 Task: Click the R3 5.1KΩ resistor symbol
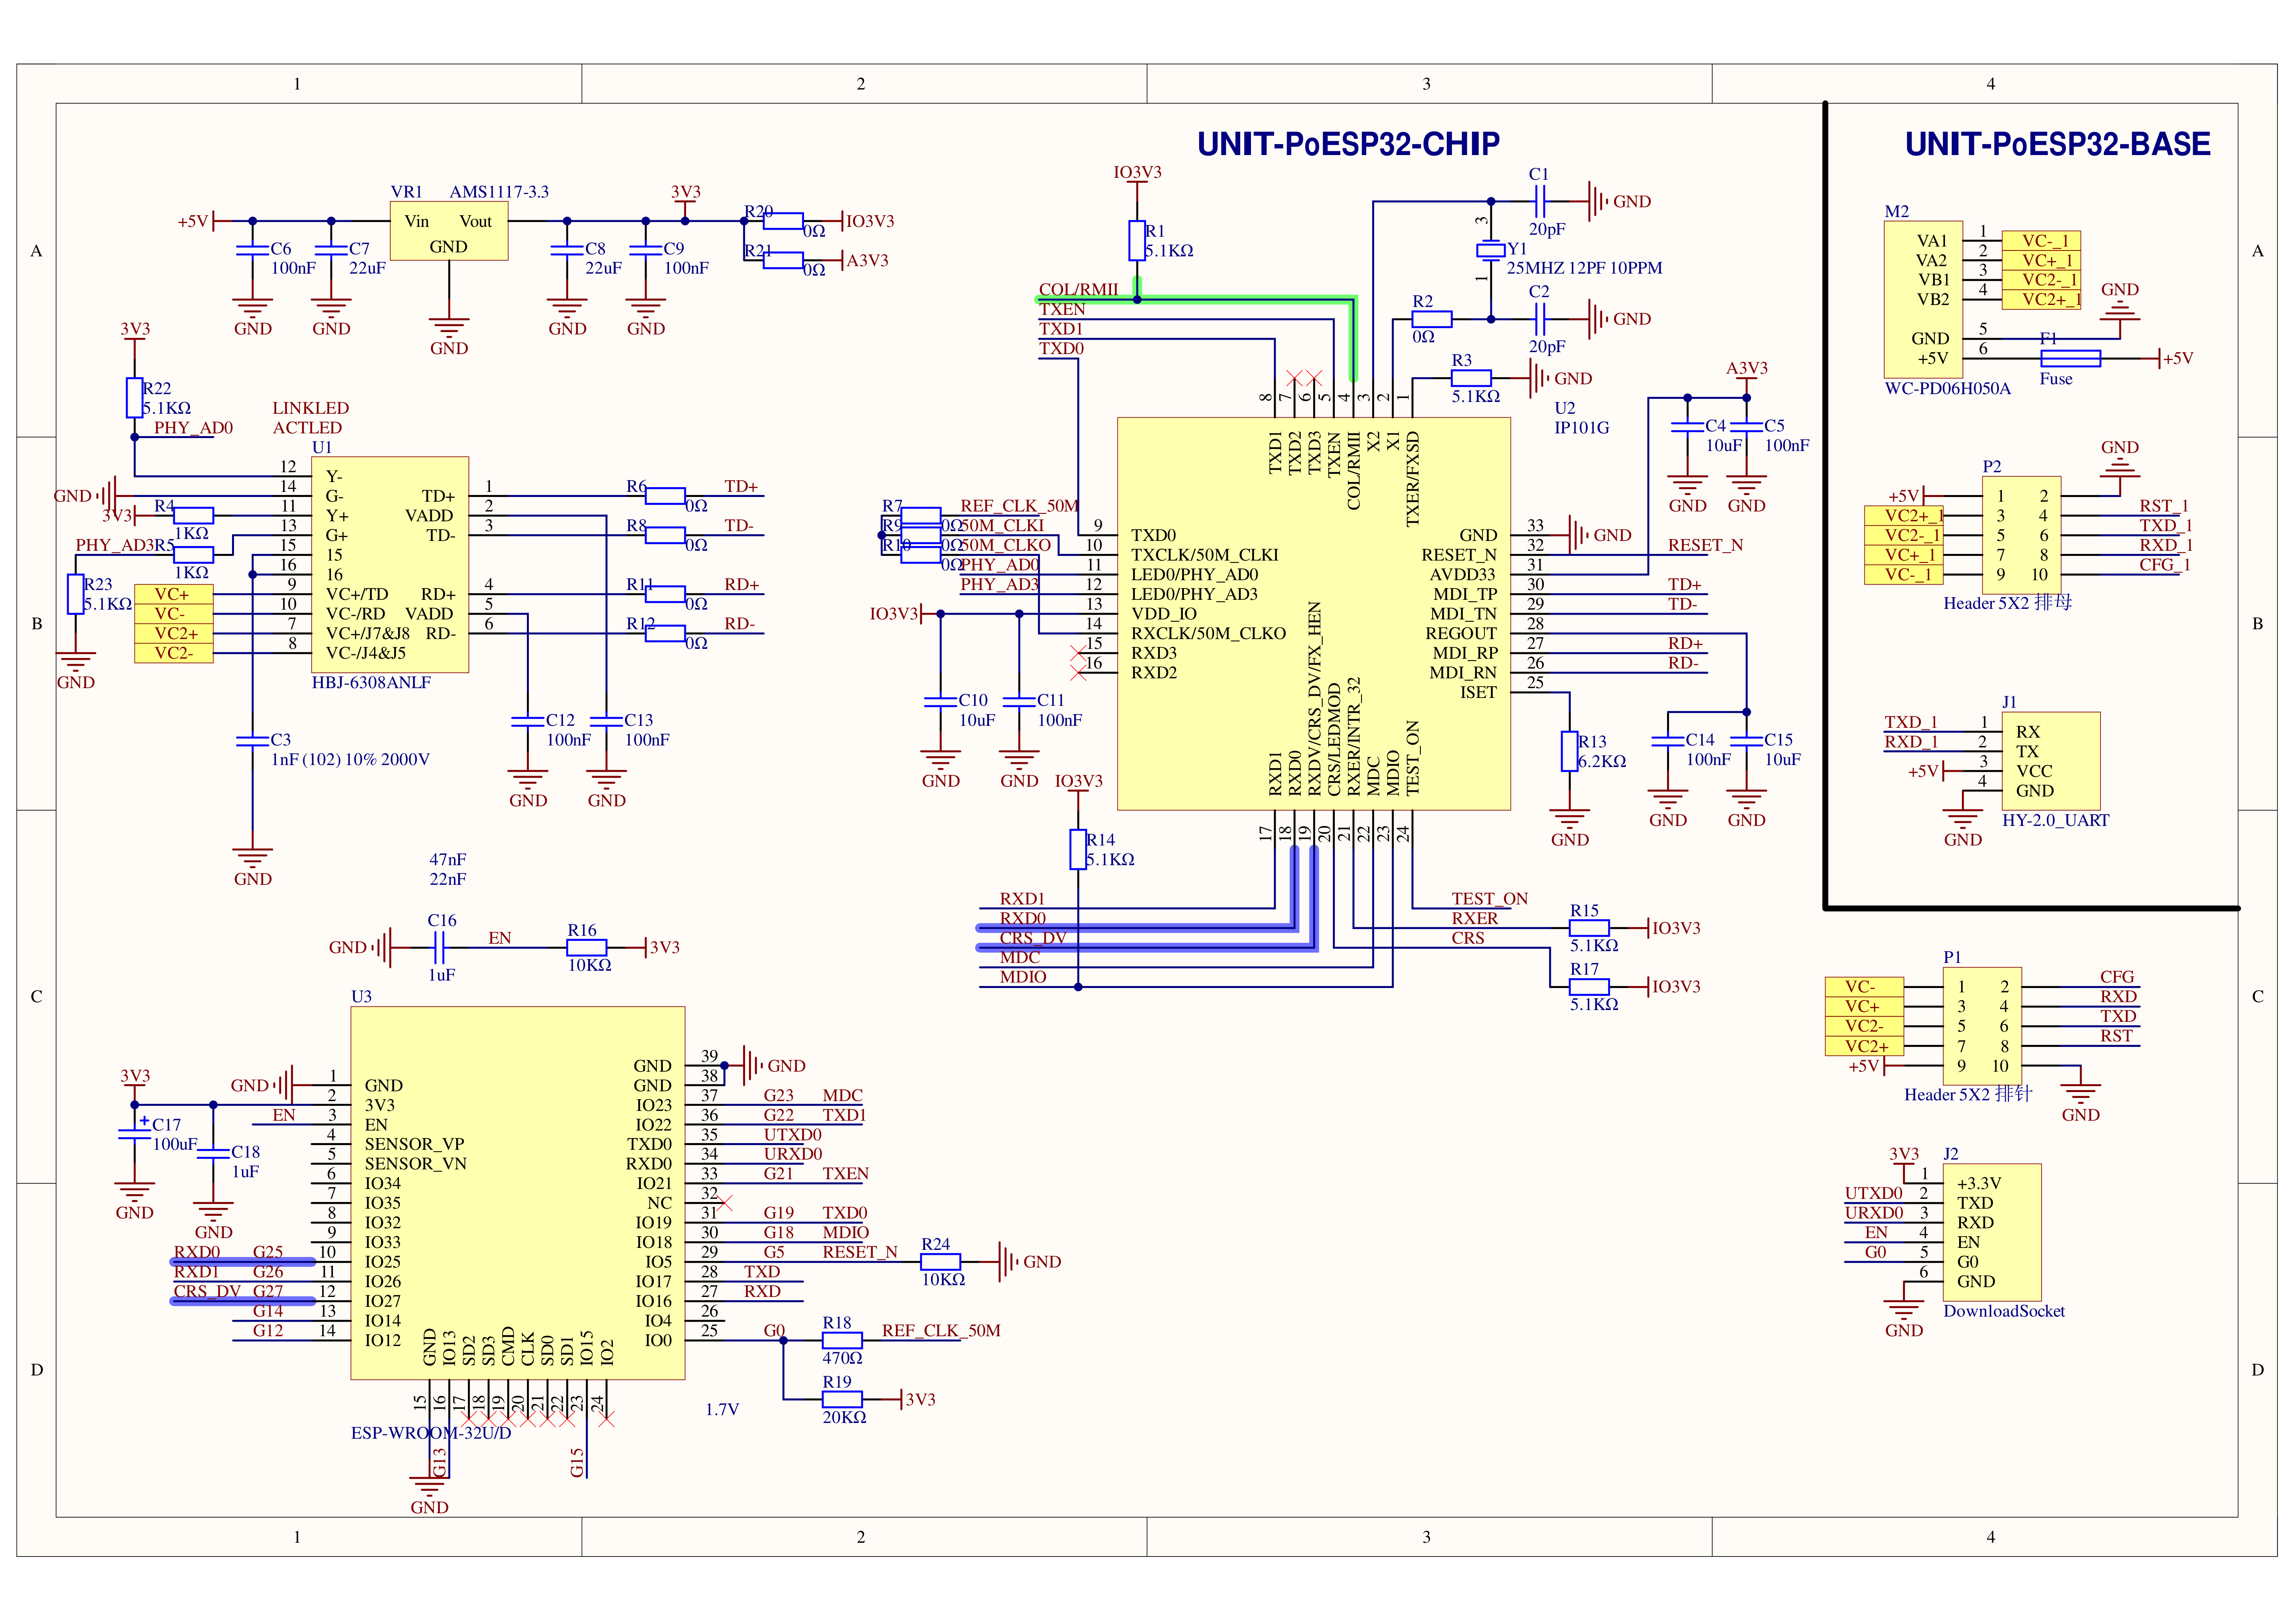1471,378
